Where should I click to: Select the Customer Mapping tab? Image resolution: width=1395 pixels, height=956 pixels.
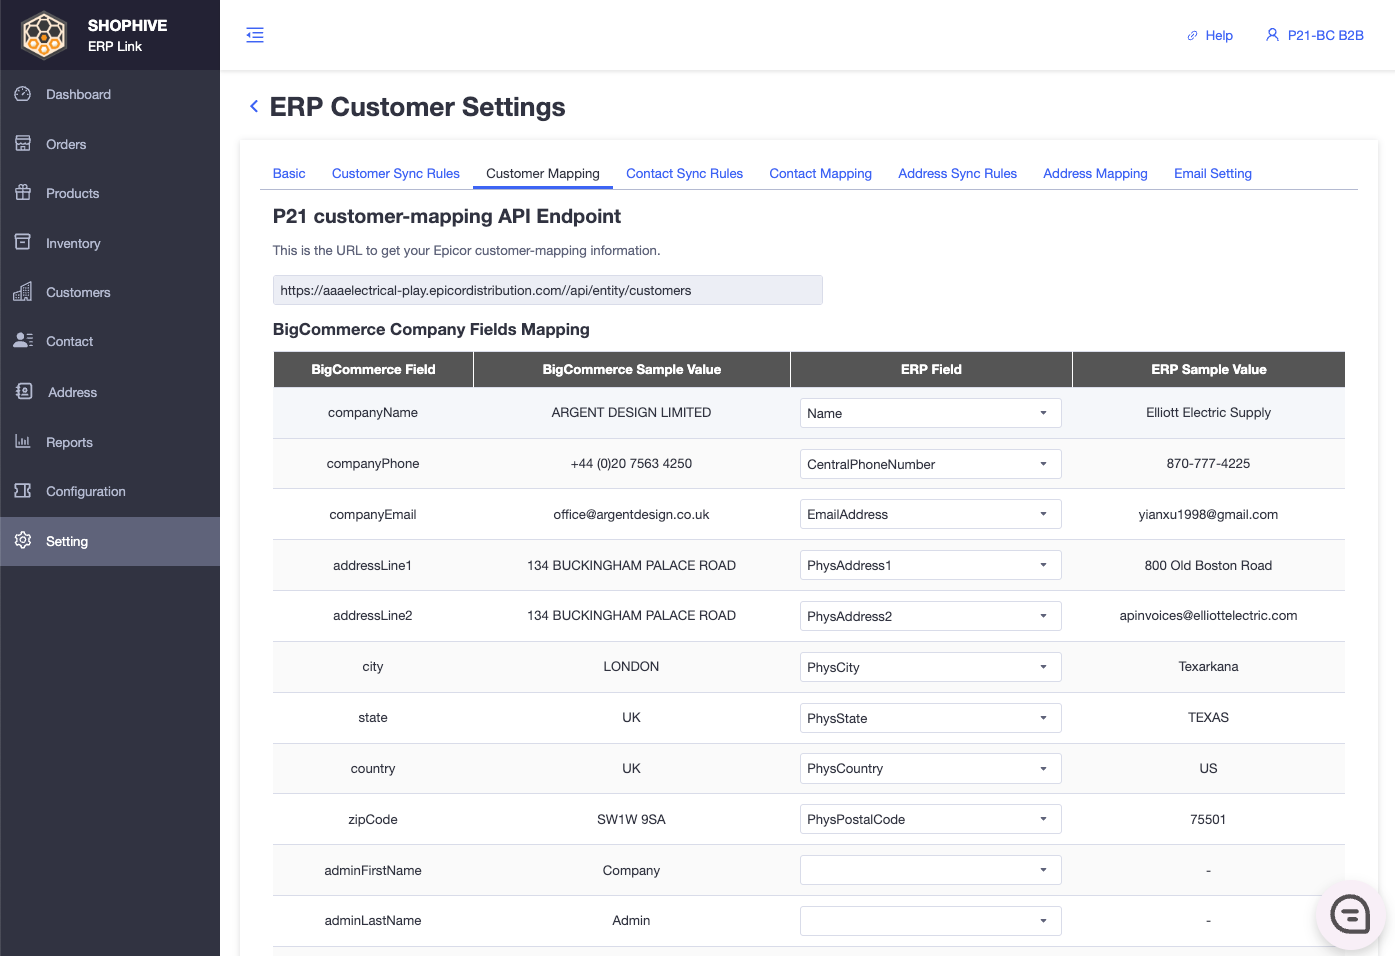click(543, 173)
